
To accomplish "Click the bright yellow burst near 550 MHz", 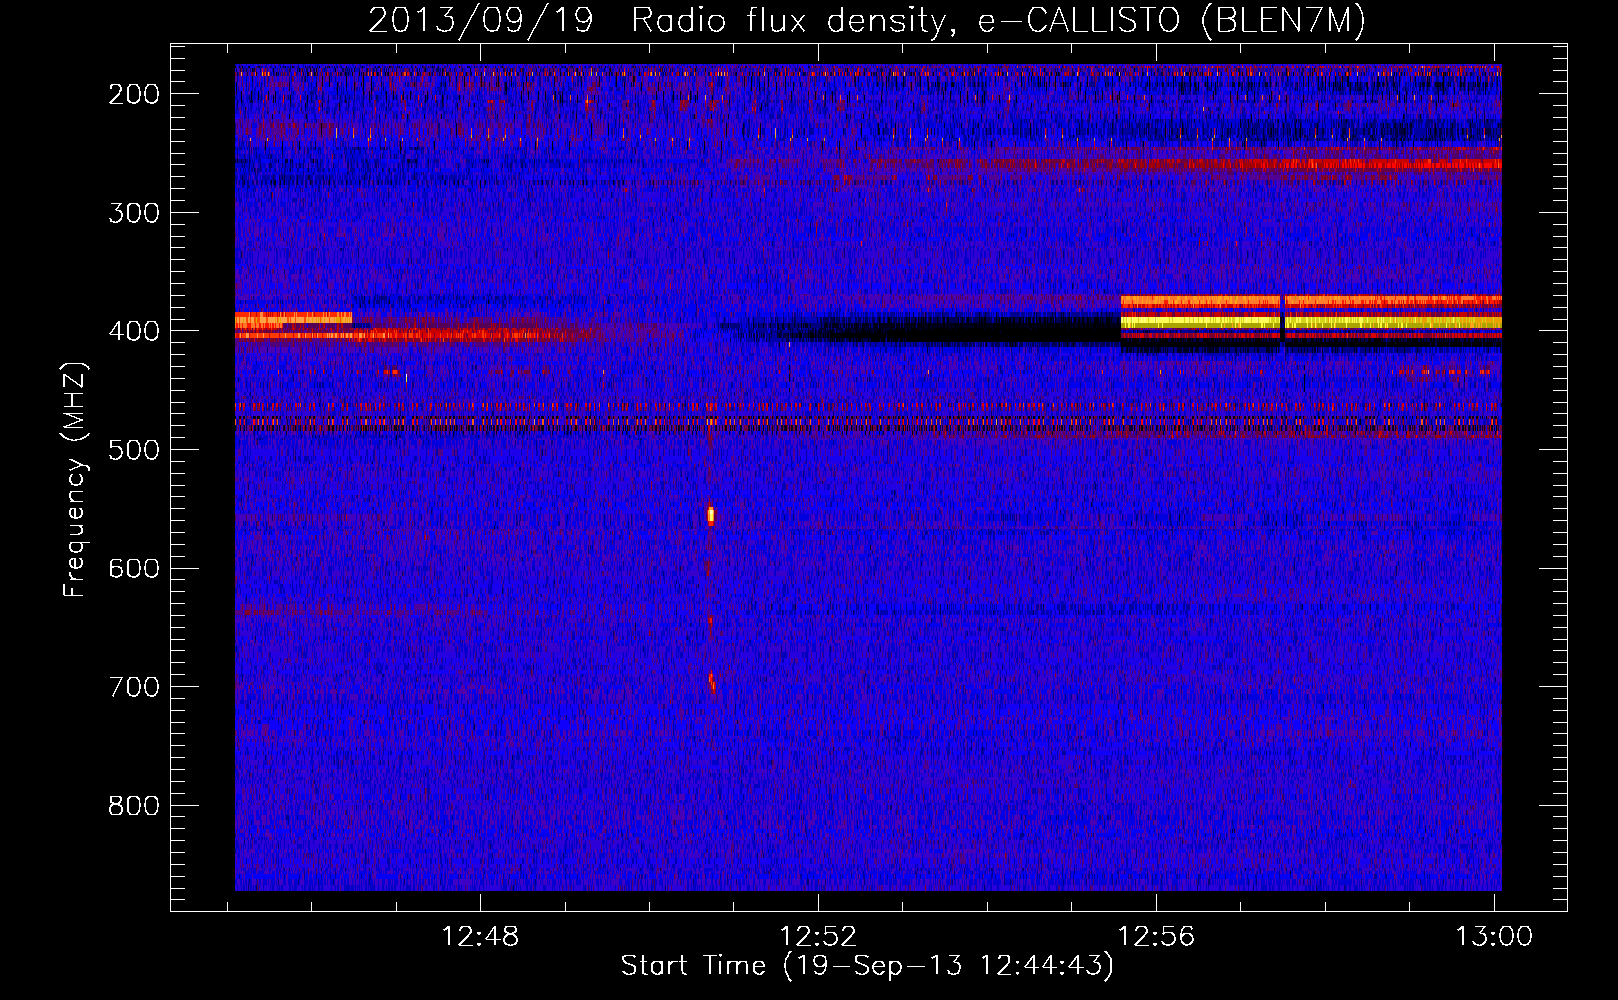I will click(711, 515).
